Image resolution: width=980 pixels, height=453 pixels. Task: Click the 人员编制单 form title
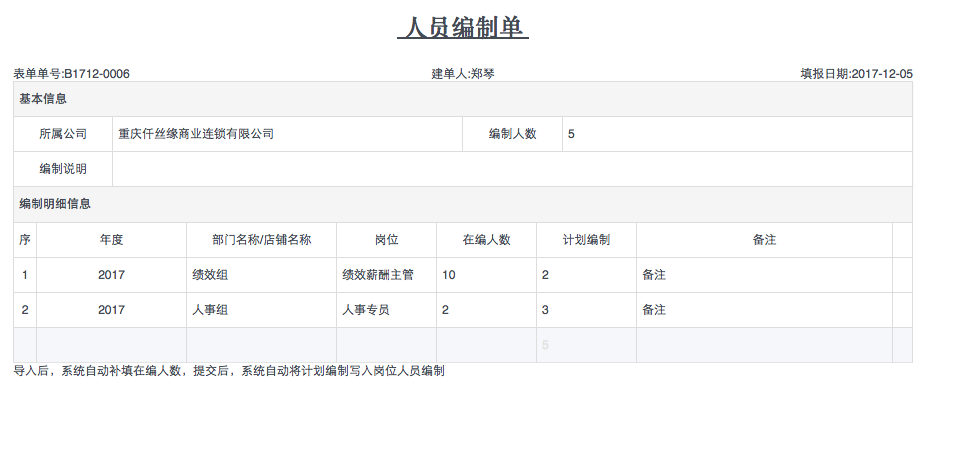pos(462,28)
